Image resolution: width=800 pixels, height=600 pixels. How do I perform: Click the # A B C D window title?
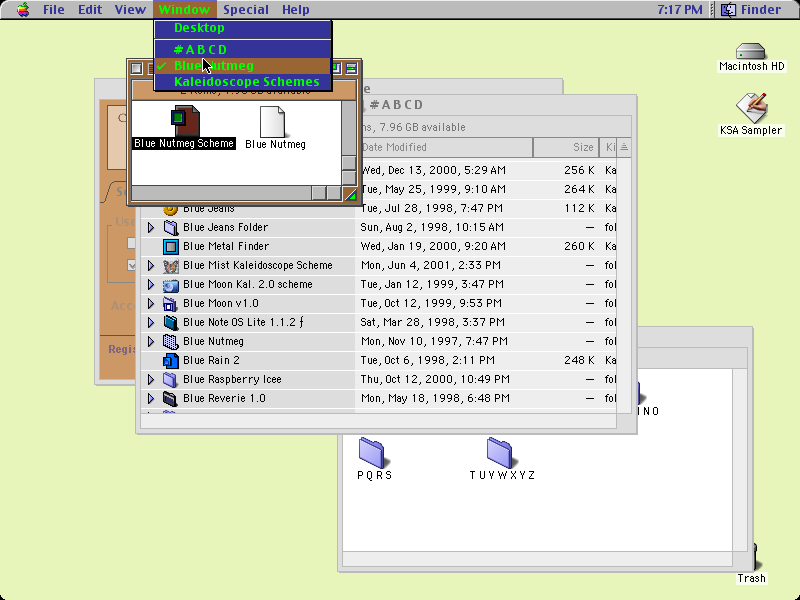pyautogui.click(x=396, y=105)
